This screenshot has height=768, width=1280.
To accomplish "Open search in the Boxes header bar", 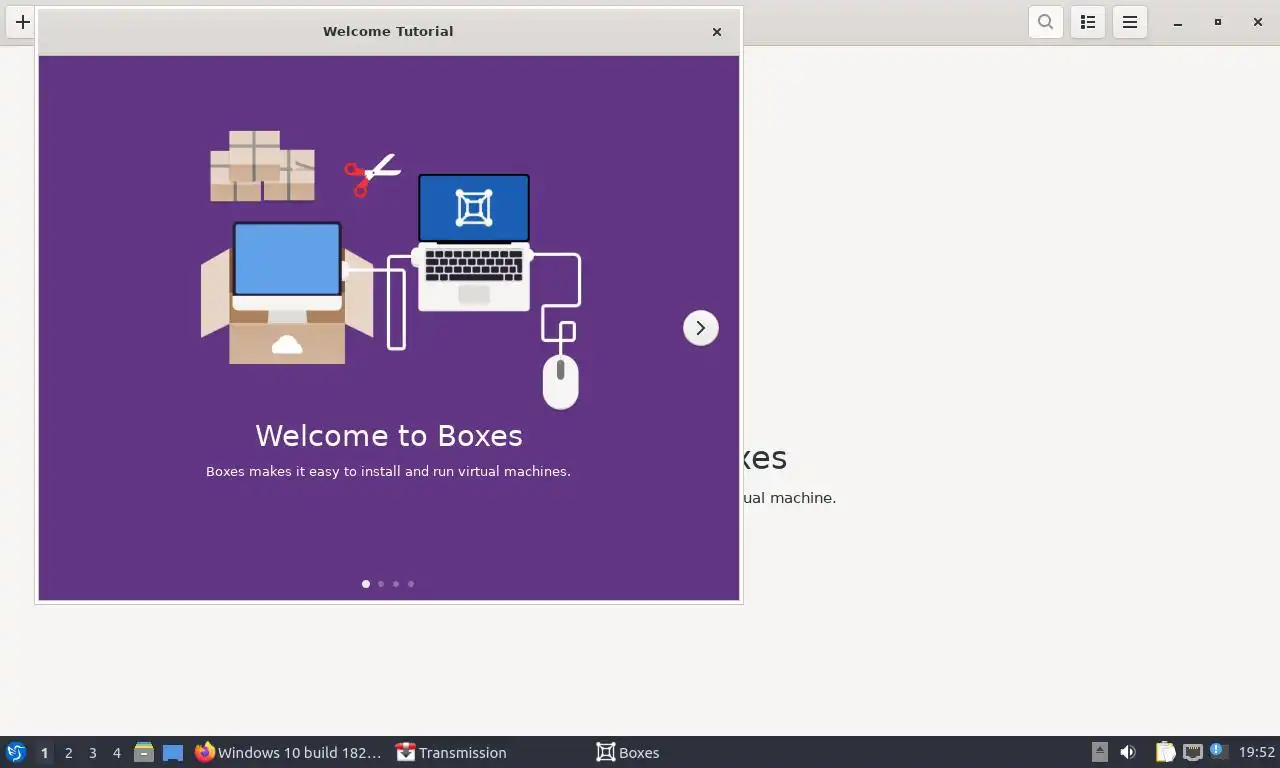I will [1045, 22].
